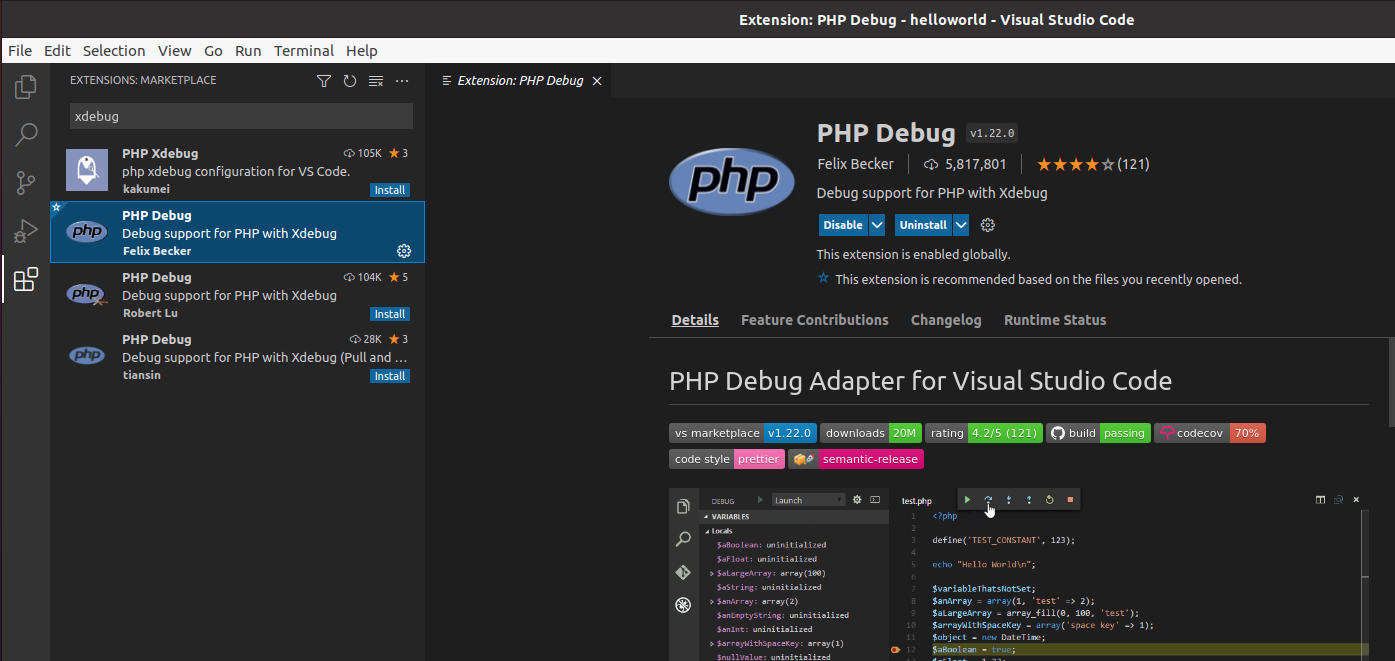1395x661 pixels.
Task: Open the File menu
Action: tap(20, 51)
